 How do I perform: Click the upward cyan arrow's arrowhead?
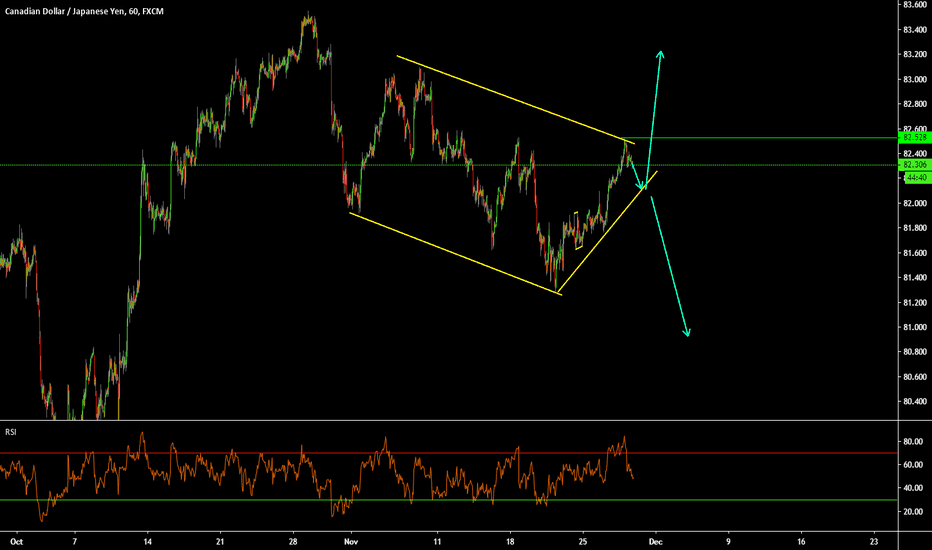(661, 51)
